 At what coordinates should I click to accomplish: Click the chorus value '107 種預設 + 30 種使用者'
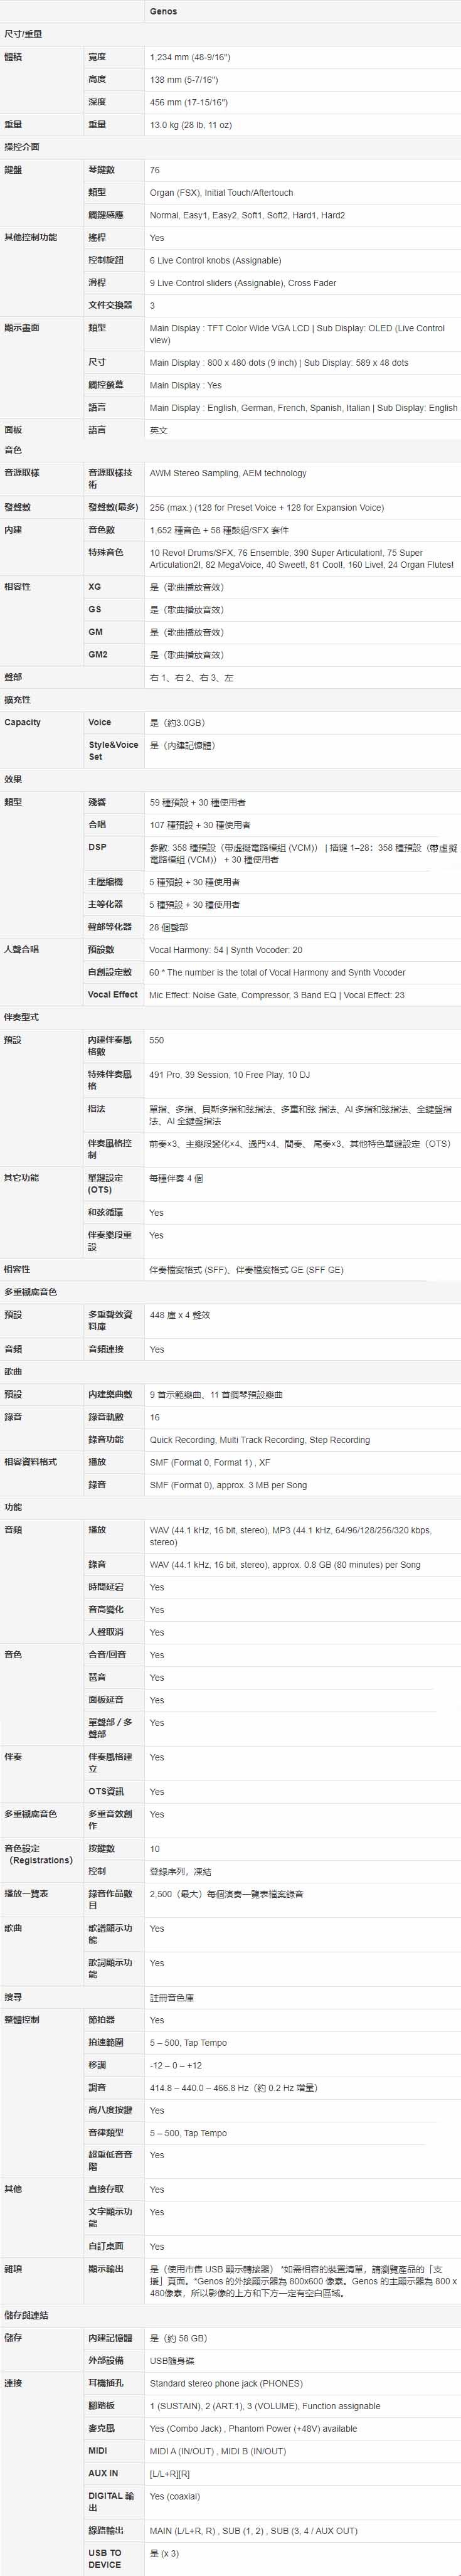click(x=200, y=825)
